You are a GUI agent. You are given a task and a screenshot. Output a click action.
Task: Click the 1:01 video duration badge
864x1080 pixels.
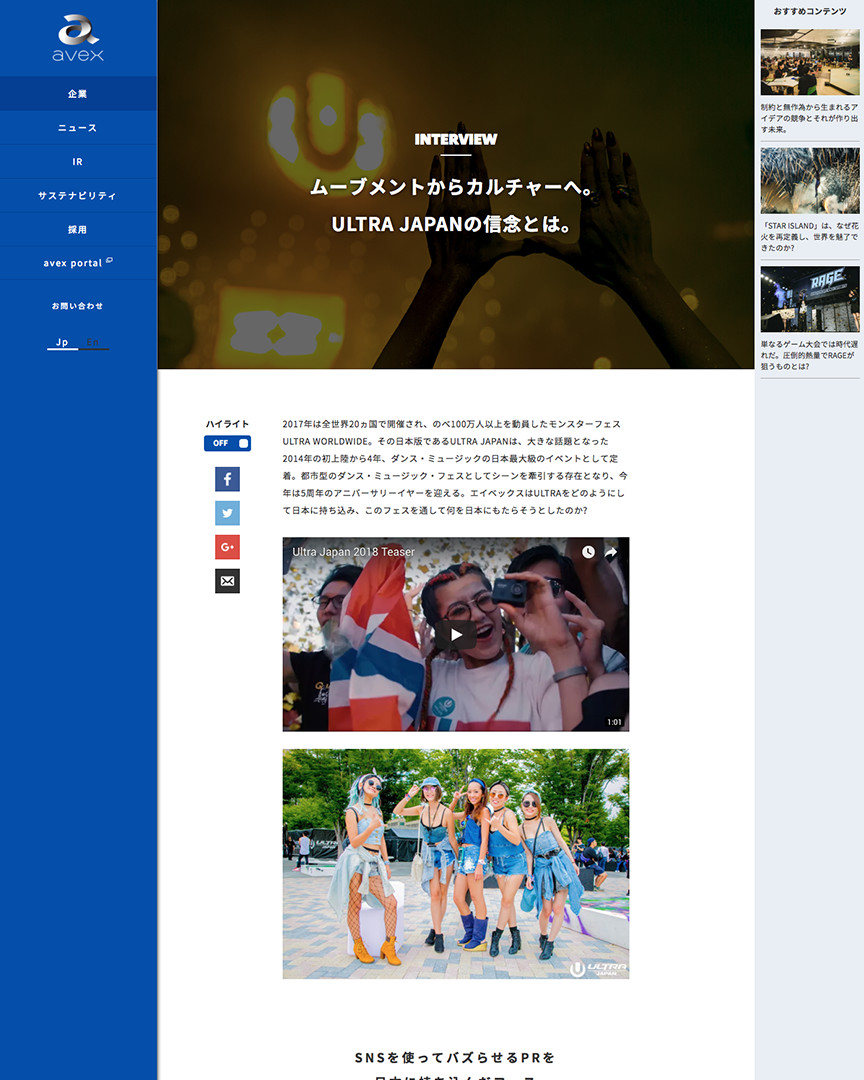click(x=615, y=722)
